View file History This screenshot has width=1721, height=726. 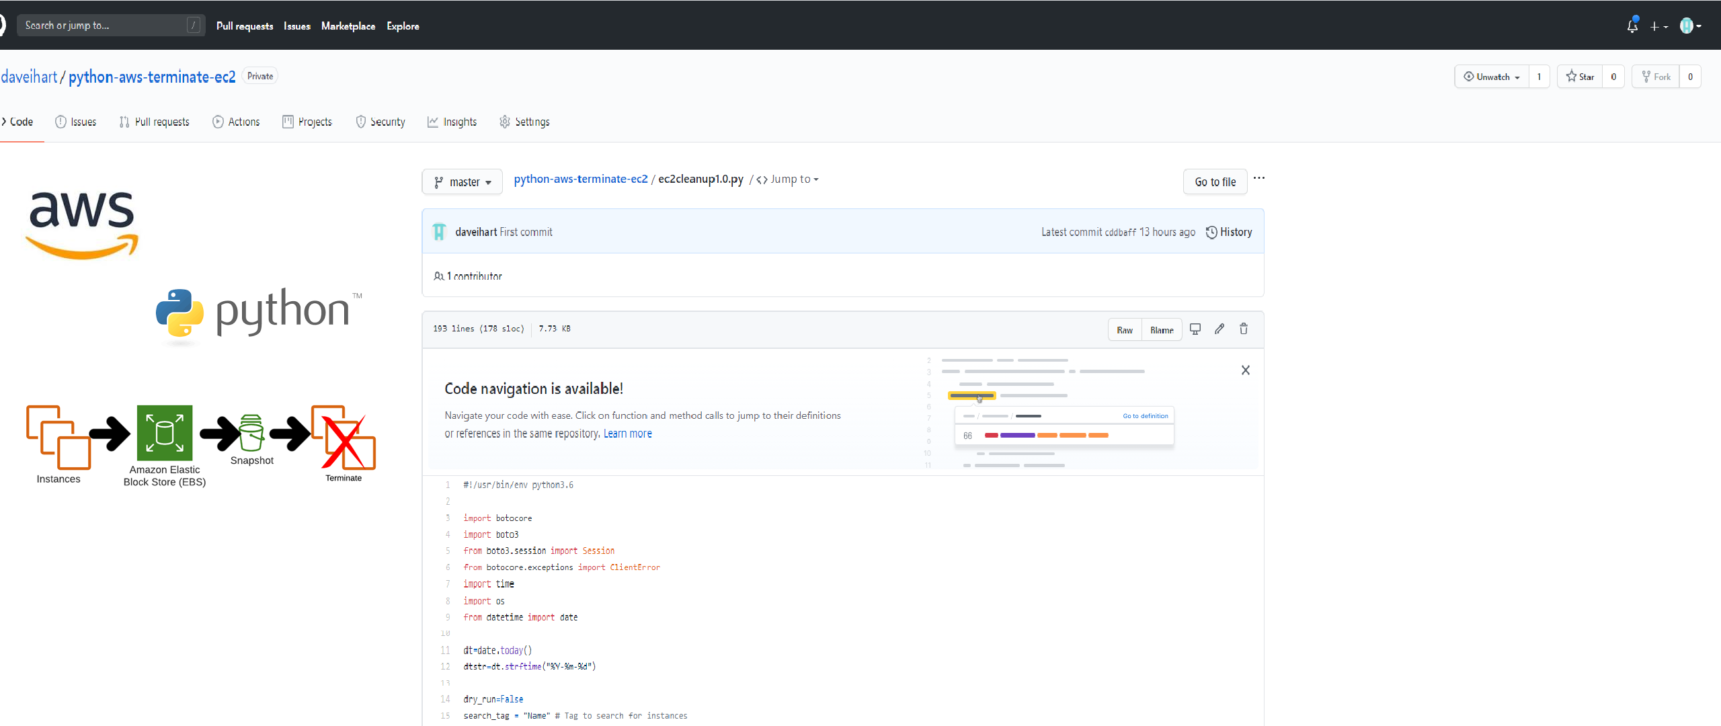1229,232
